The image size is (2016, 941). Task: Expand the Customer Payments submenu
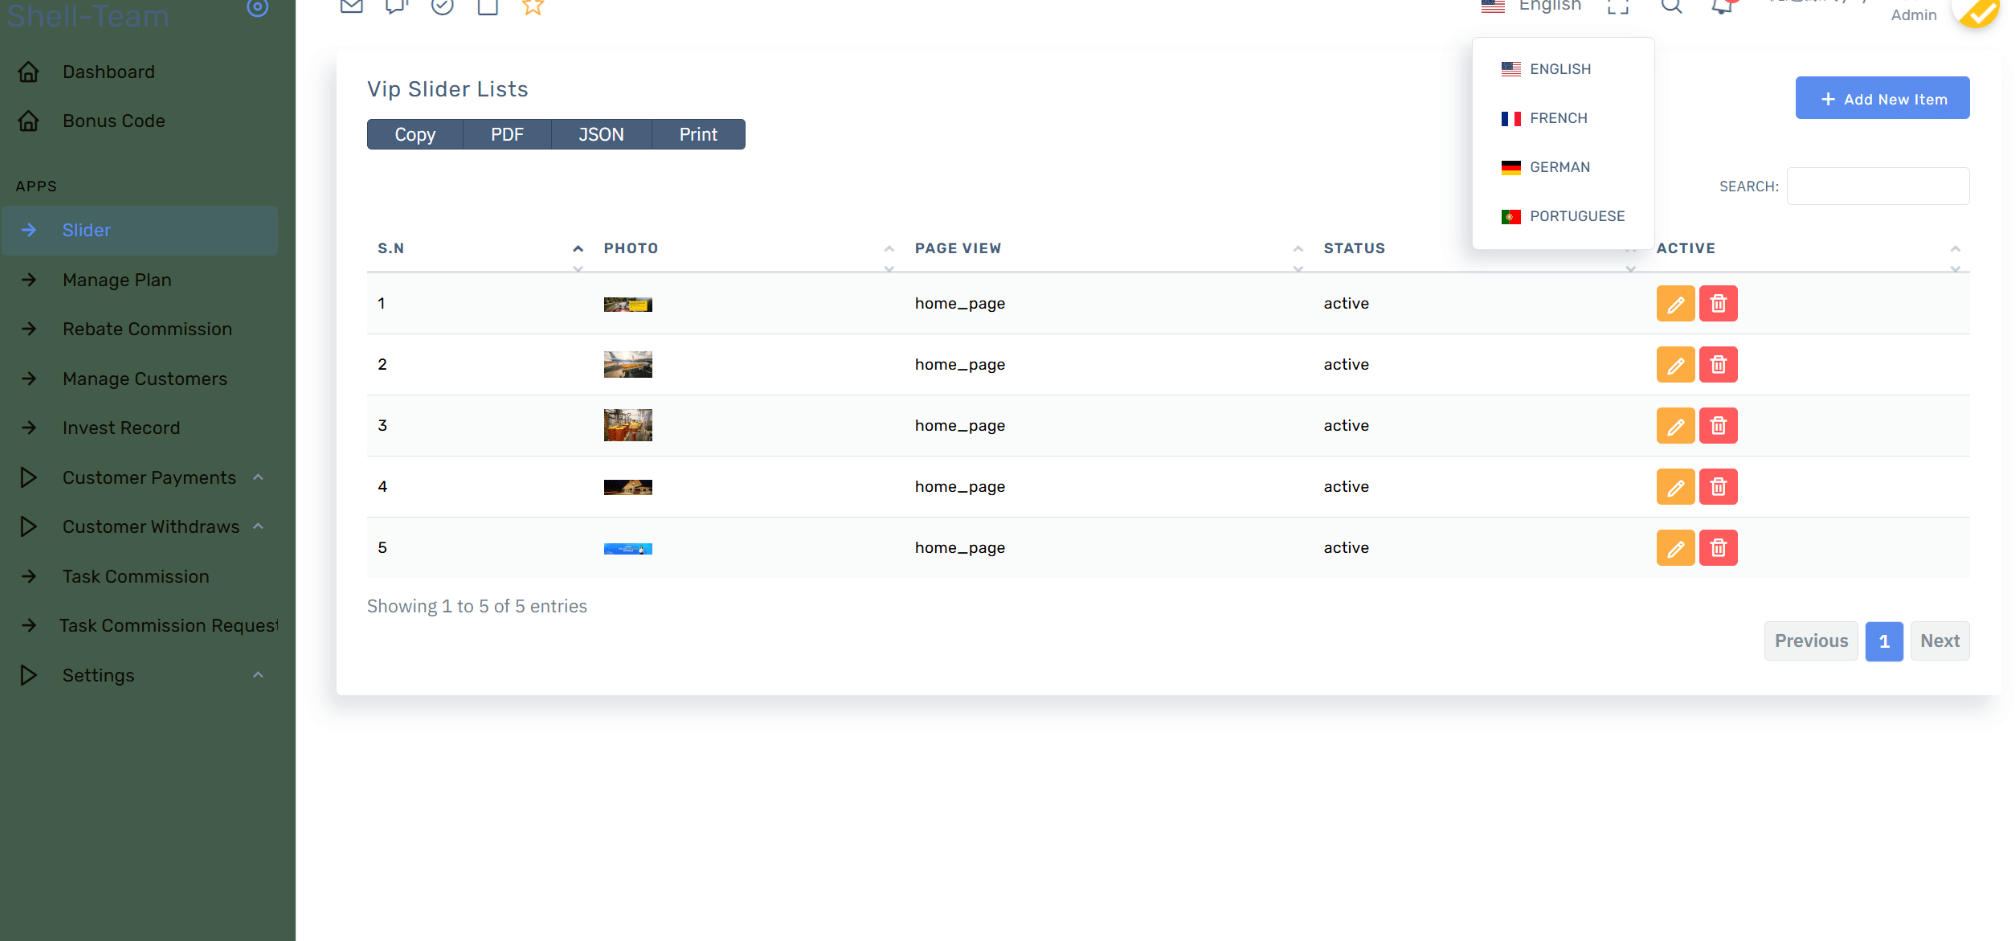[x=149, y=478]
